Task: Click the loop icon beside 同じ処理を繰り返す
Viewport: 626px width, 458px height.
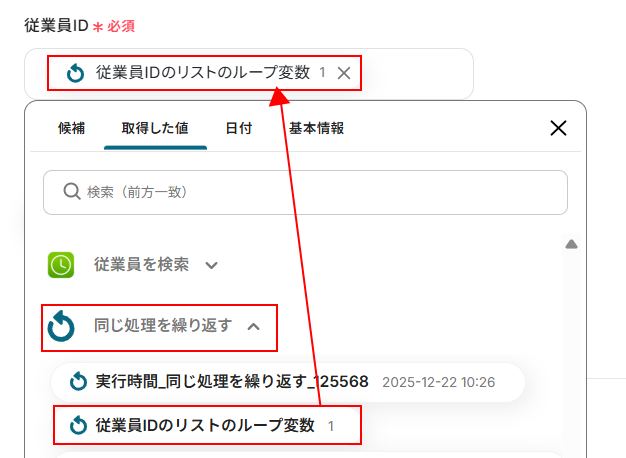Action: coord(61,327)
